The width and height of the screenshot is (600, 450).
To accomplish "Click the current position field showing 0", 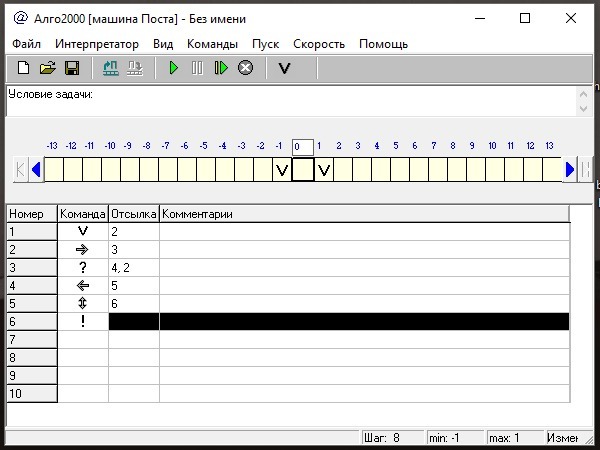I will (x=303, y=147).
